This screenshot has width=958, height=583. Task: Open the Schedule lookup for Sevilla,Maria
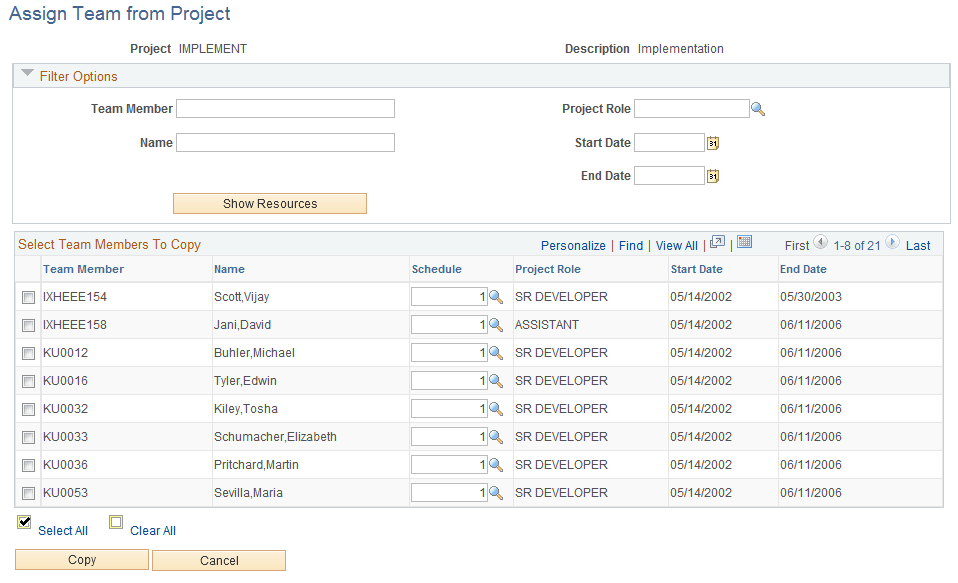click(x=495, y=492)
